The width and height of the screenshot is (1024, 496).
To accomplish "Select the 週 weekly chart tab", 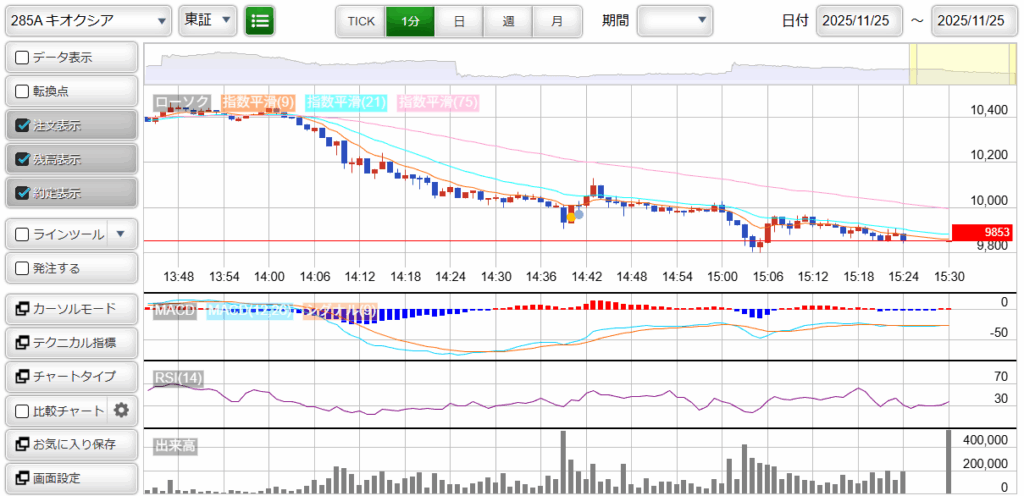I will 508,20.
